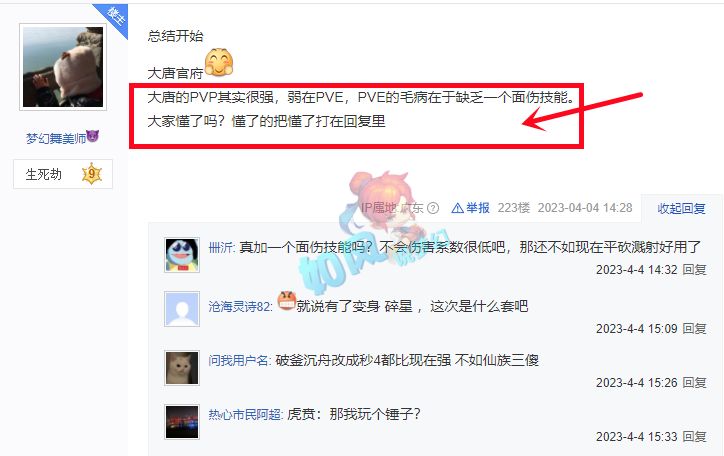The height and width of the screenshot is (456, 724).
Task: Open 沧海灵诗82 username link
Action: click(x=239, y=306)
